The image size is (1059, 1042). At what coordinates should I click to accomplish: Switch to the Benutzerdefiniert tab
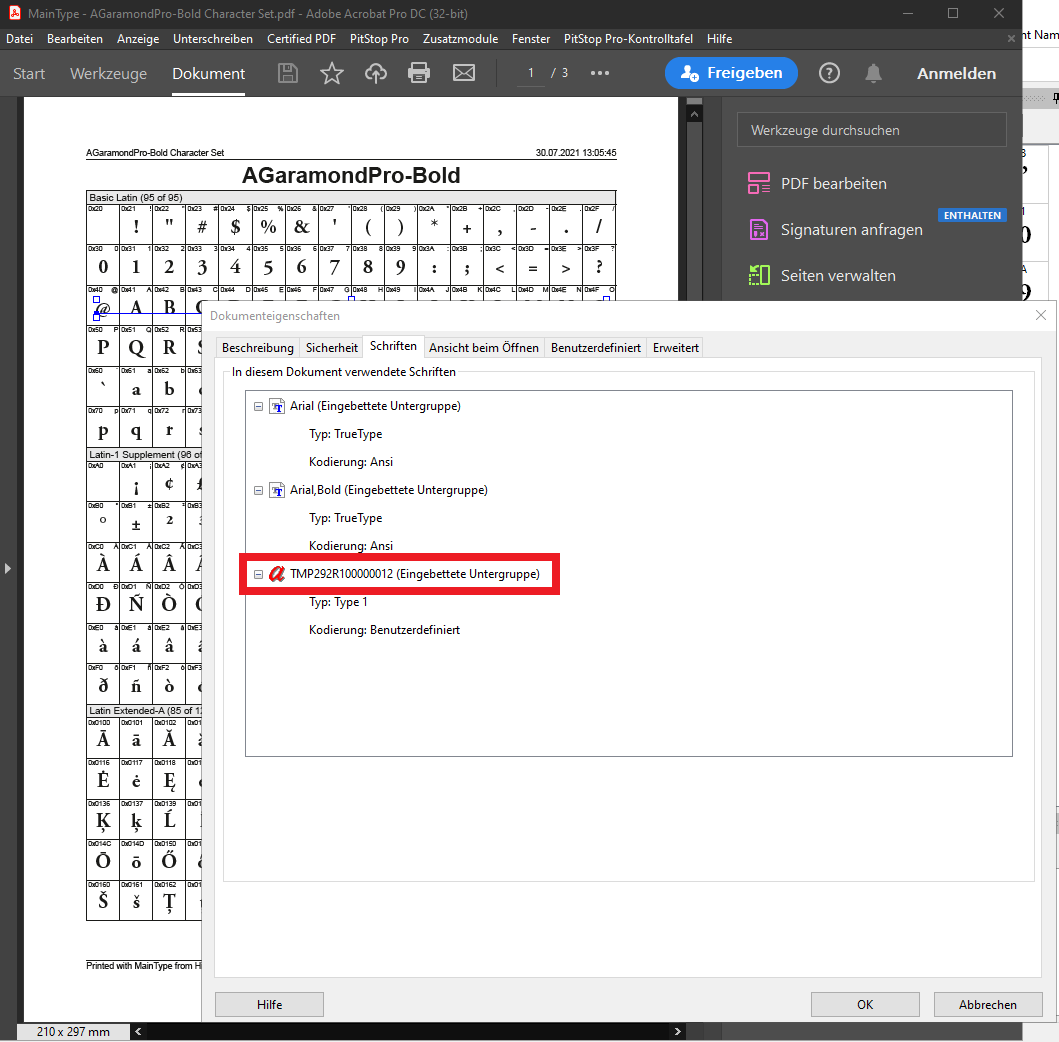596,348
